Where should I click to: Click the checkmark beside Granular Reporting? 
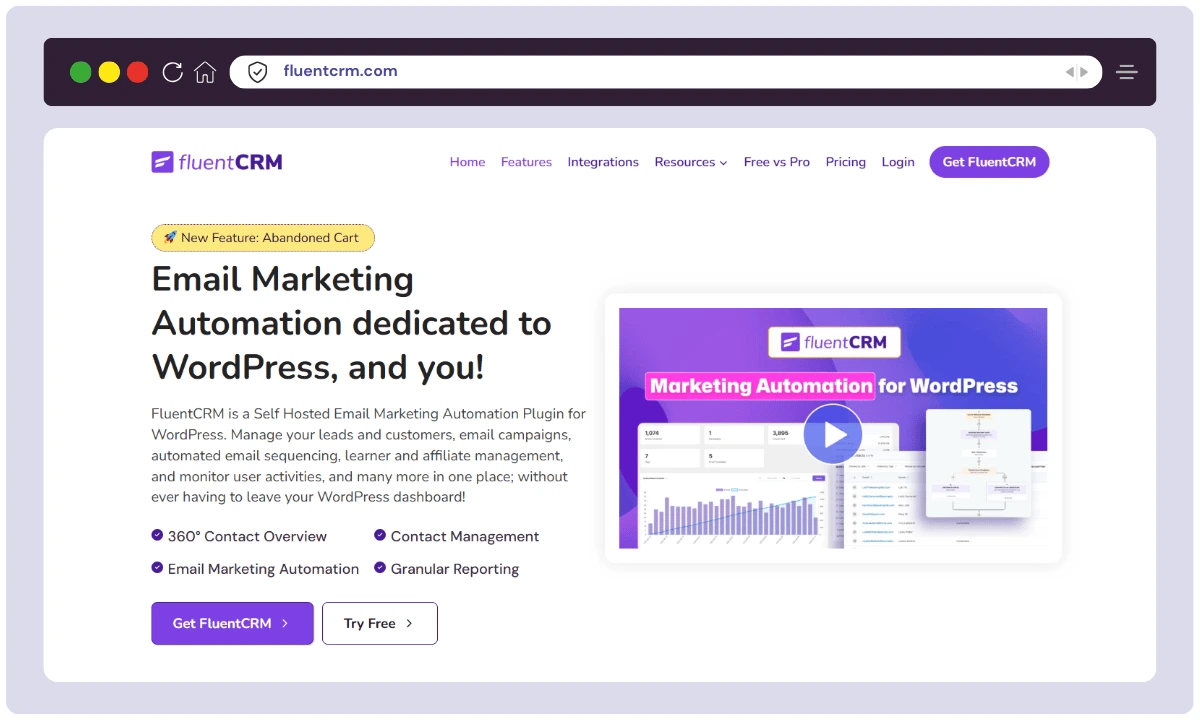(x=380, y=568)
